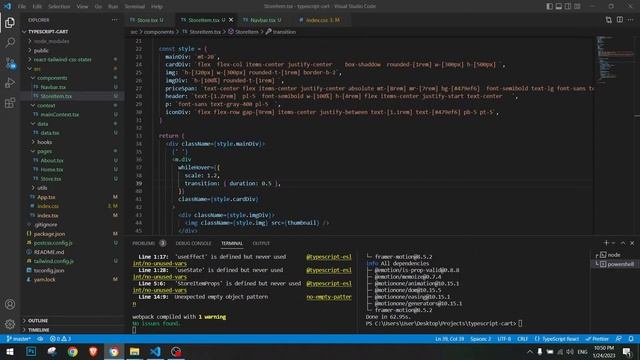Toggle bottom panel visibility in title bar

tap(559, 6)
